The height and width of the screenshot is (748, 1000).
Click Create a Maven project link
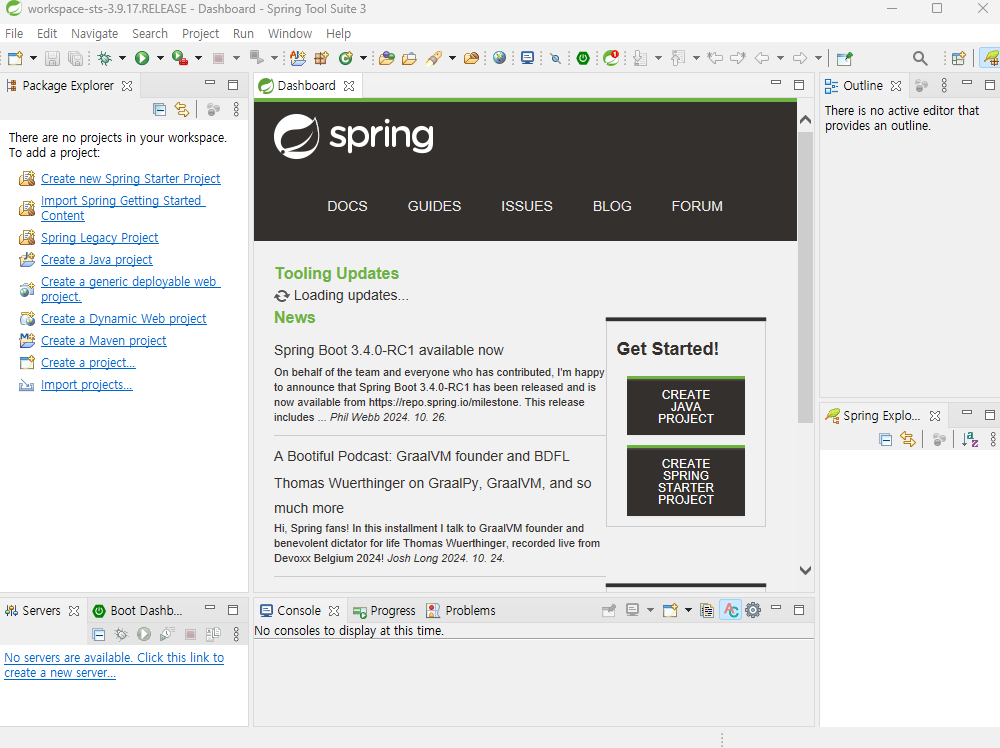(103, 341)
